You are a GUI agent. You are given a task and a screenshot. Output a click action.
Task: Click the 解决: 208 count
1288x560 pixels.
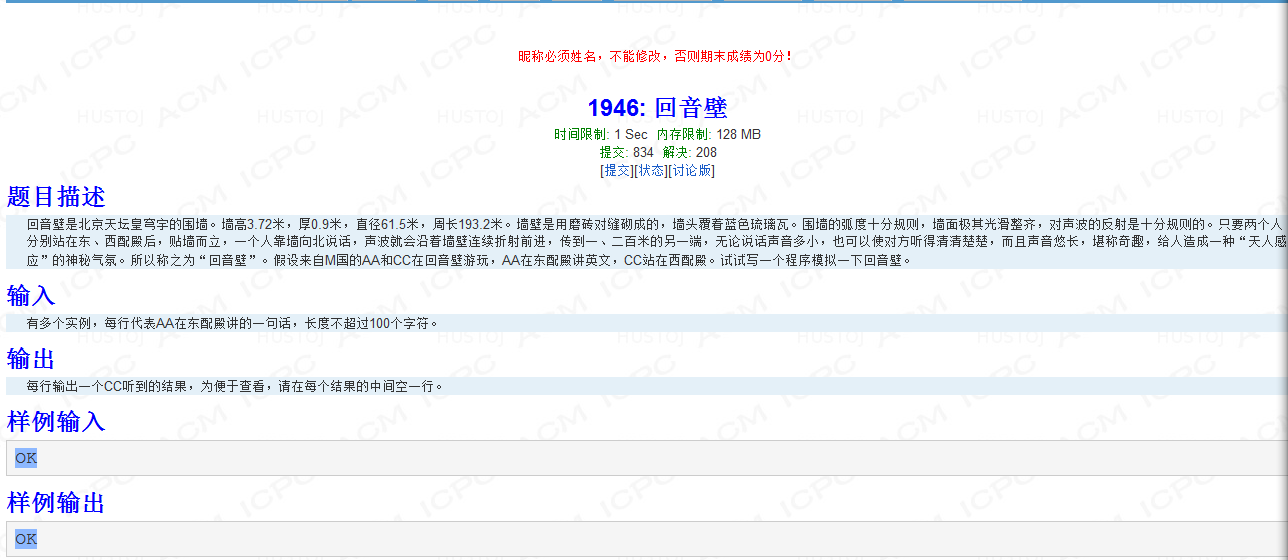tap(690, 152)
